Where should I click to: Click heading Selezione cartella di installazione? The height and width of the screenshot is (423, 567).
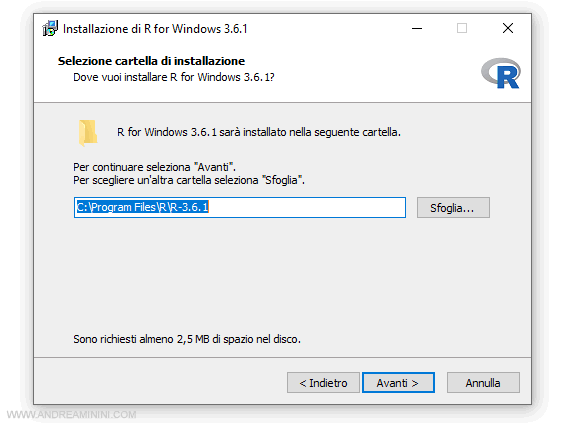(x=151, y=61)
